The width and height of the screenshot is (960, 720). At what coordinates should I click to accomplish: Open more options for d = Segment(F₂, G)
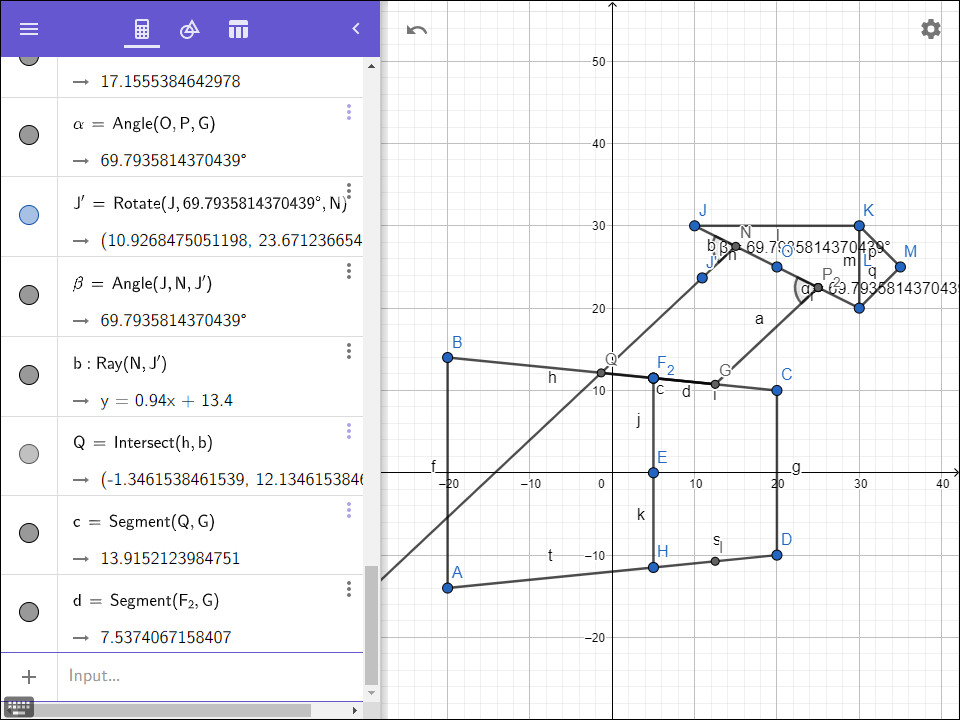pos(349,589)
